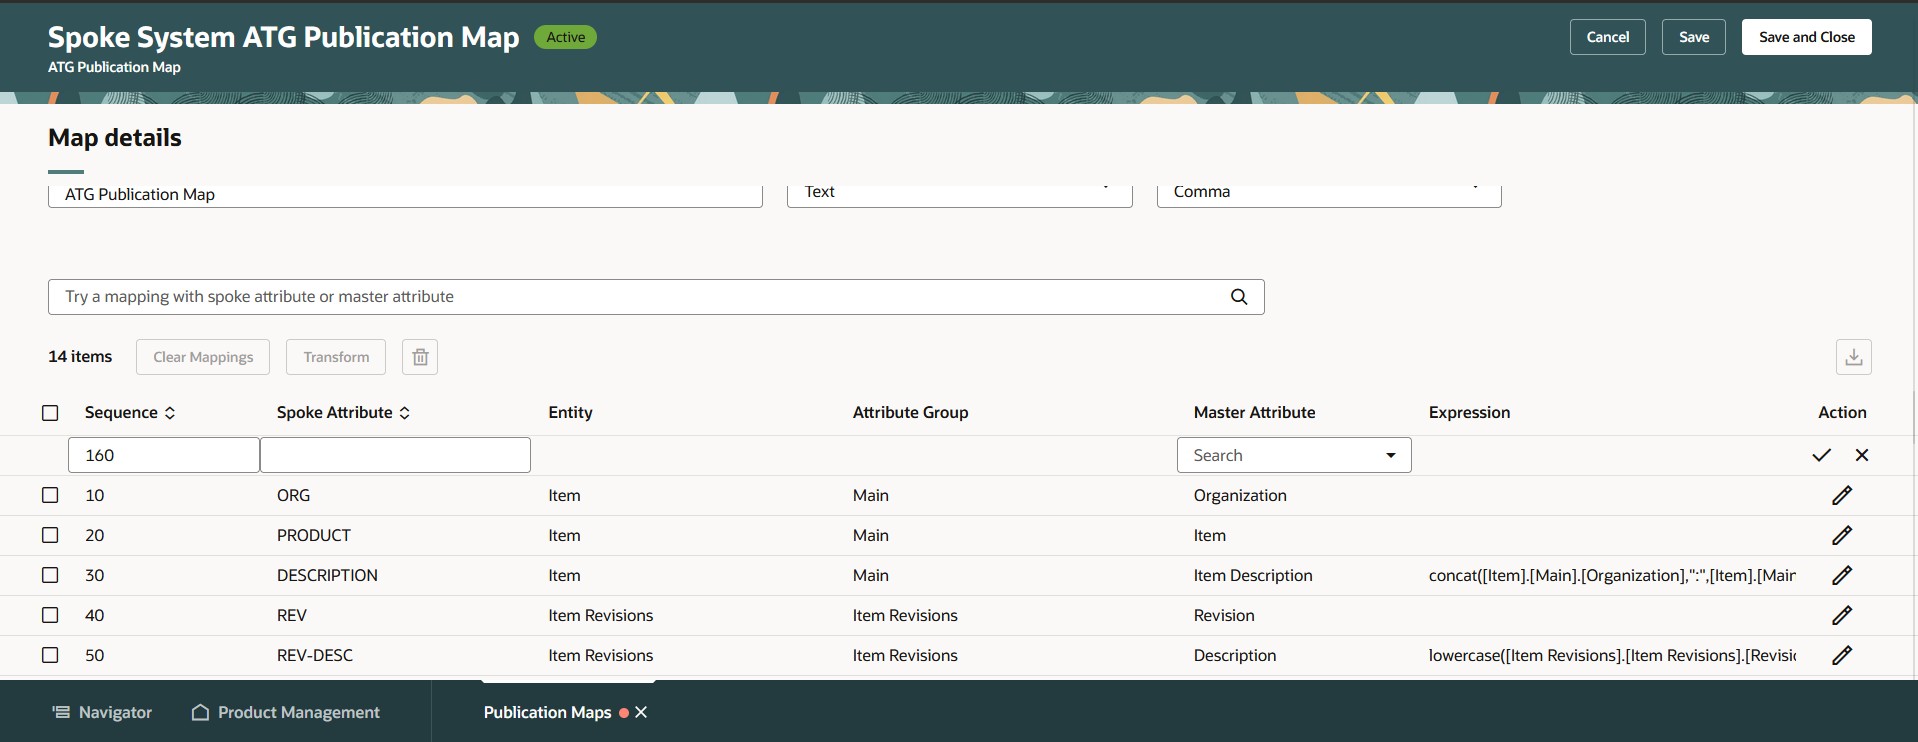Close the Publication Maps tab

click(641, 712)
